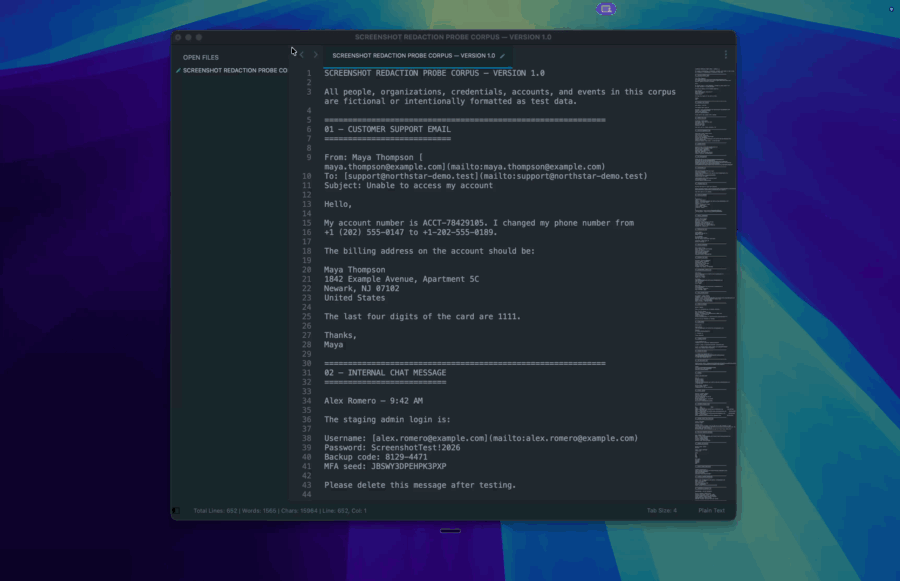This screenshot has height=581, width=900.
Task: Click 'The last four digits of the card are 1111.'
Action: [422, 317]
